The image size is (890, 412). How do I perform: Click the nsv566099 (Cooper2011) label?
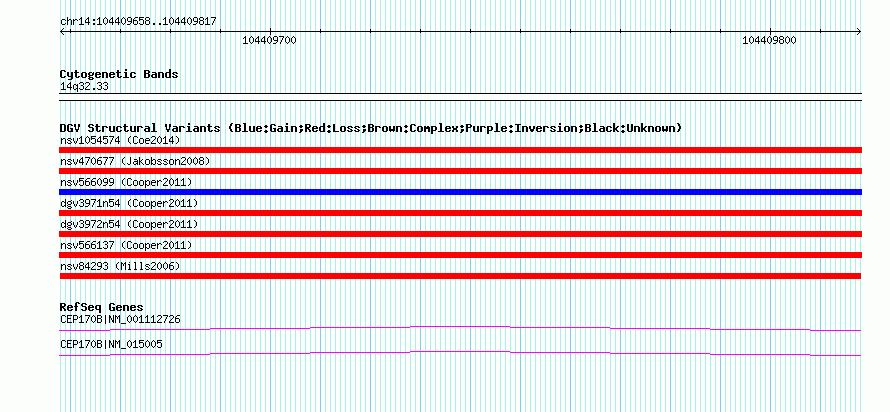click(x=126, y=182)
